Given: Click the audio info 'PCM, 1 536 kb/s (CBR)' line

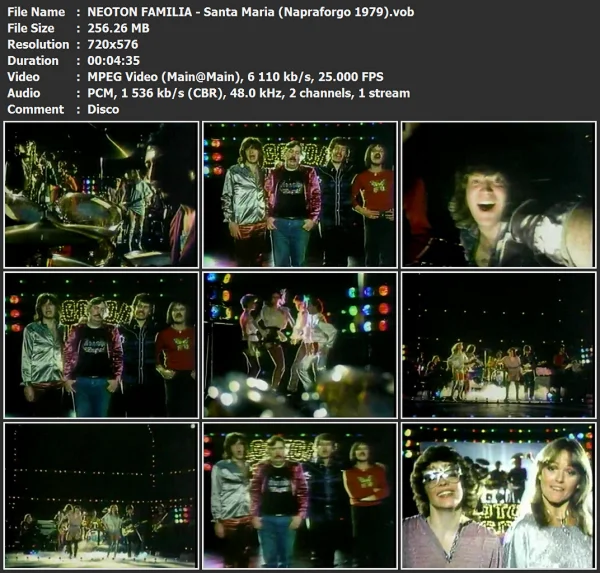Looking at the screenshot, I should click(x=249, y=93).
